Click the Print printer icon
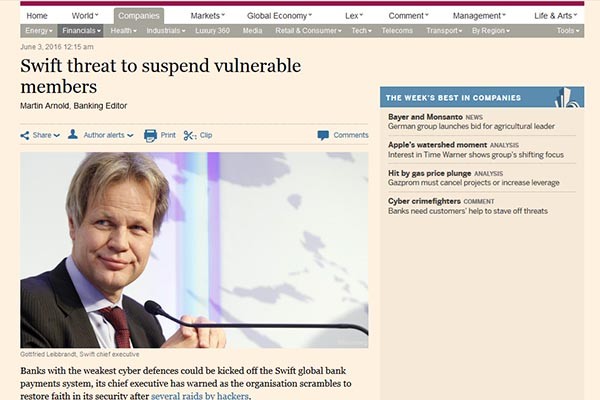600x400 pixels. 150,135
